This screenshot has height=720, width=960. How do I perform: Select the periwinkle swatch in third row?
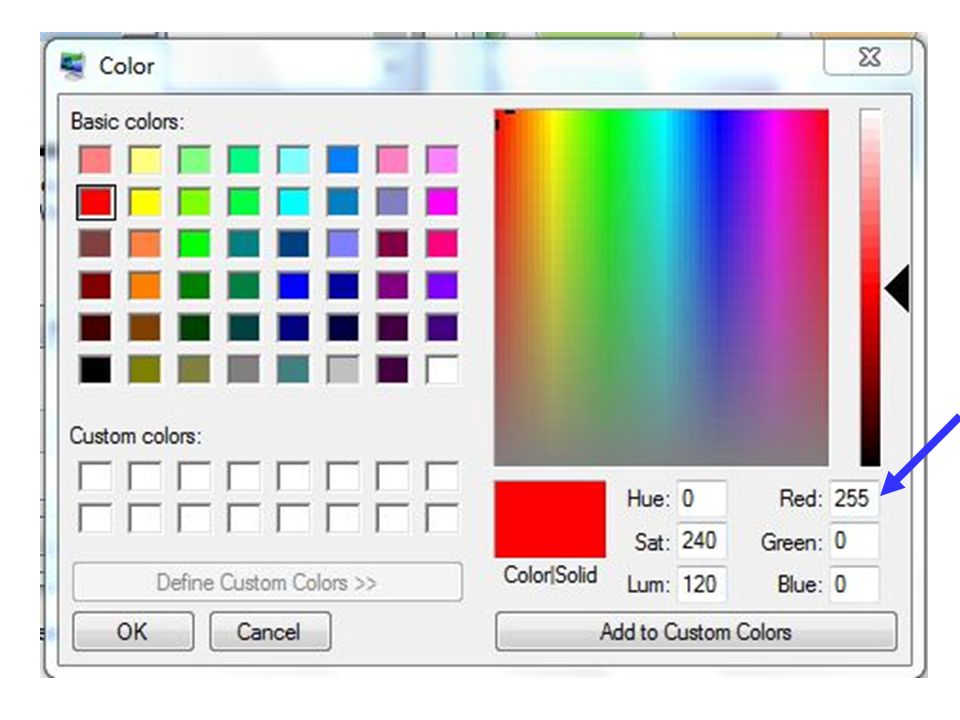click(343, 244)
